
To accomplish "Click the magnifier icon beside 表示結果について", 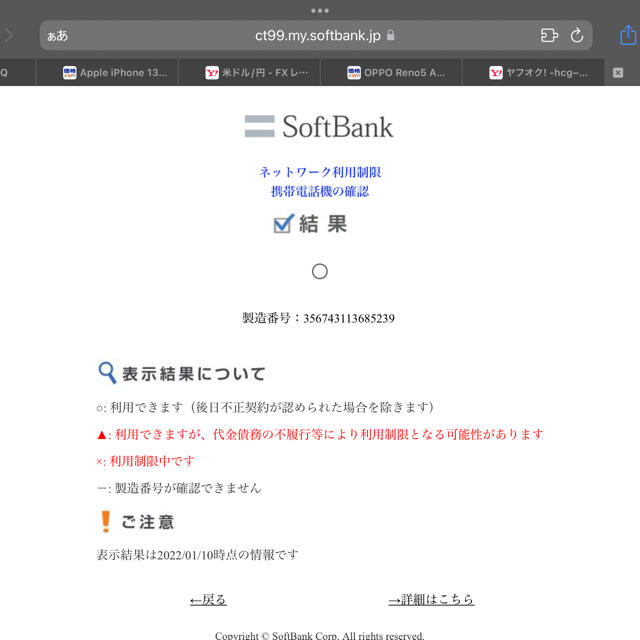I will point(107,372).
